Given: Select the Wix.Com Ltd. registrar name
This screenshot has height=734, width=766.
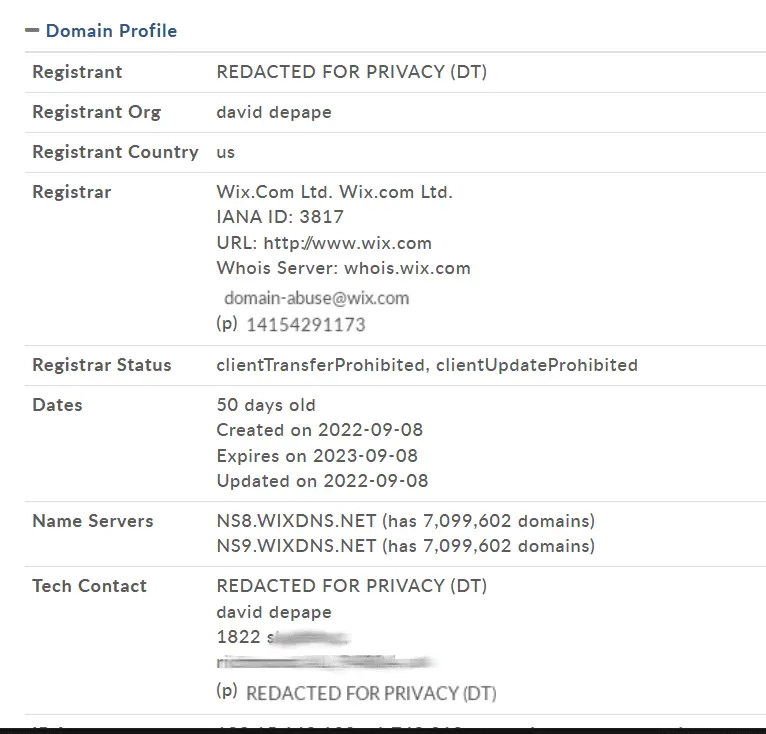Looking at the screenshot, I should 274,192.
